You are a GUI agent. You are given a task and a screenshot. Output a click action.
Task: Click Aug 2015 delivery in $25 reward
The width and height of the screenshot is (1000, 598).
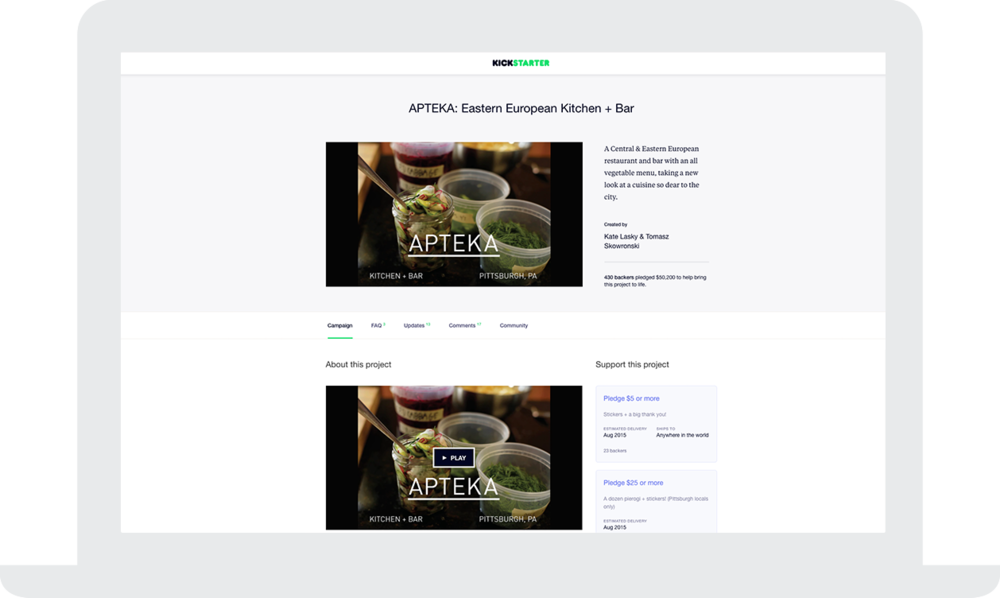pos(615,527)
